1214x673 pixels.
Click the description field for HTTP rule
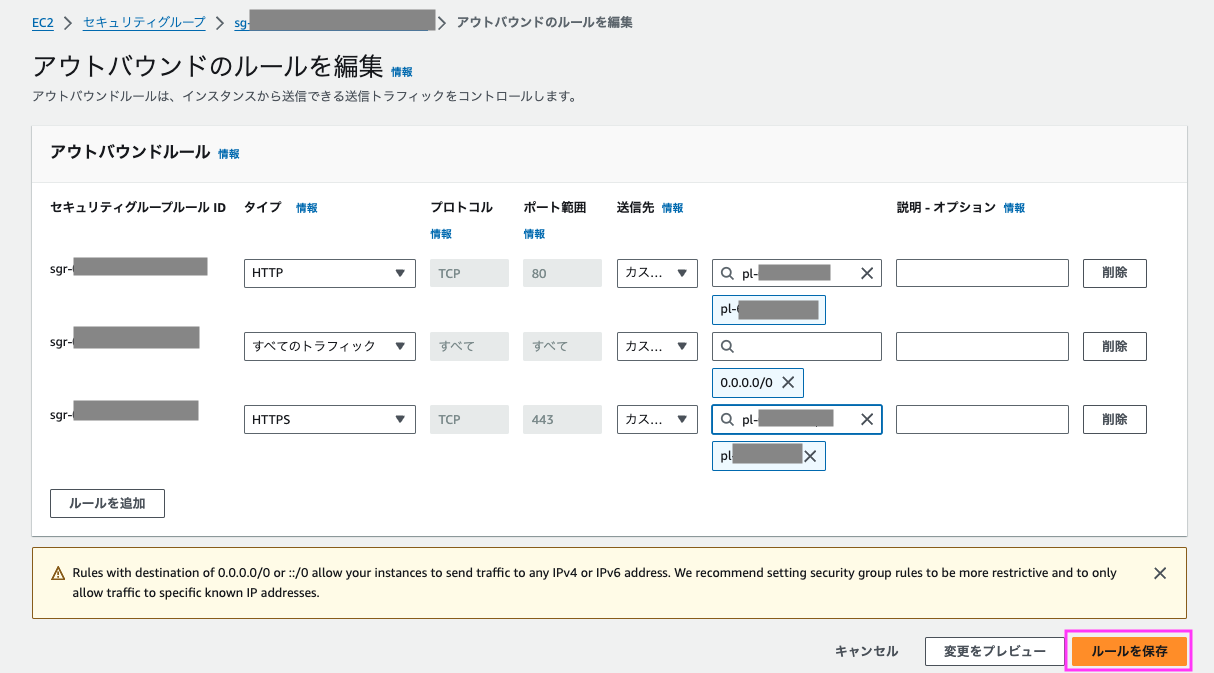[983, 273]
